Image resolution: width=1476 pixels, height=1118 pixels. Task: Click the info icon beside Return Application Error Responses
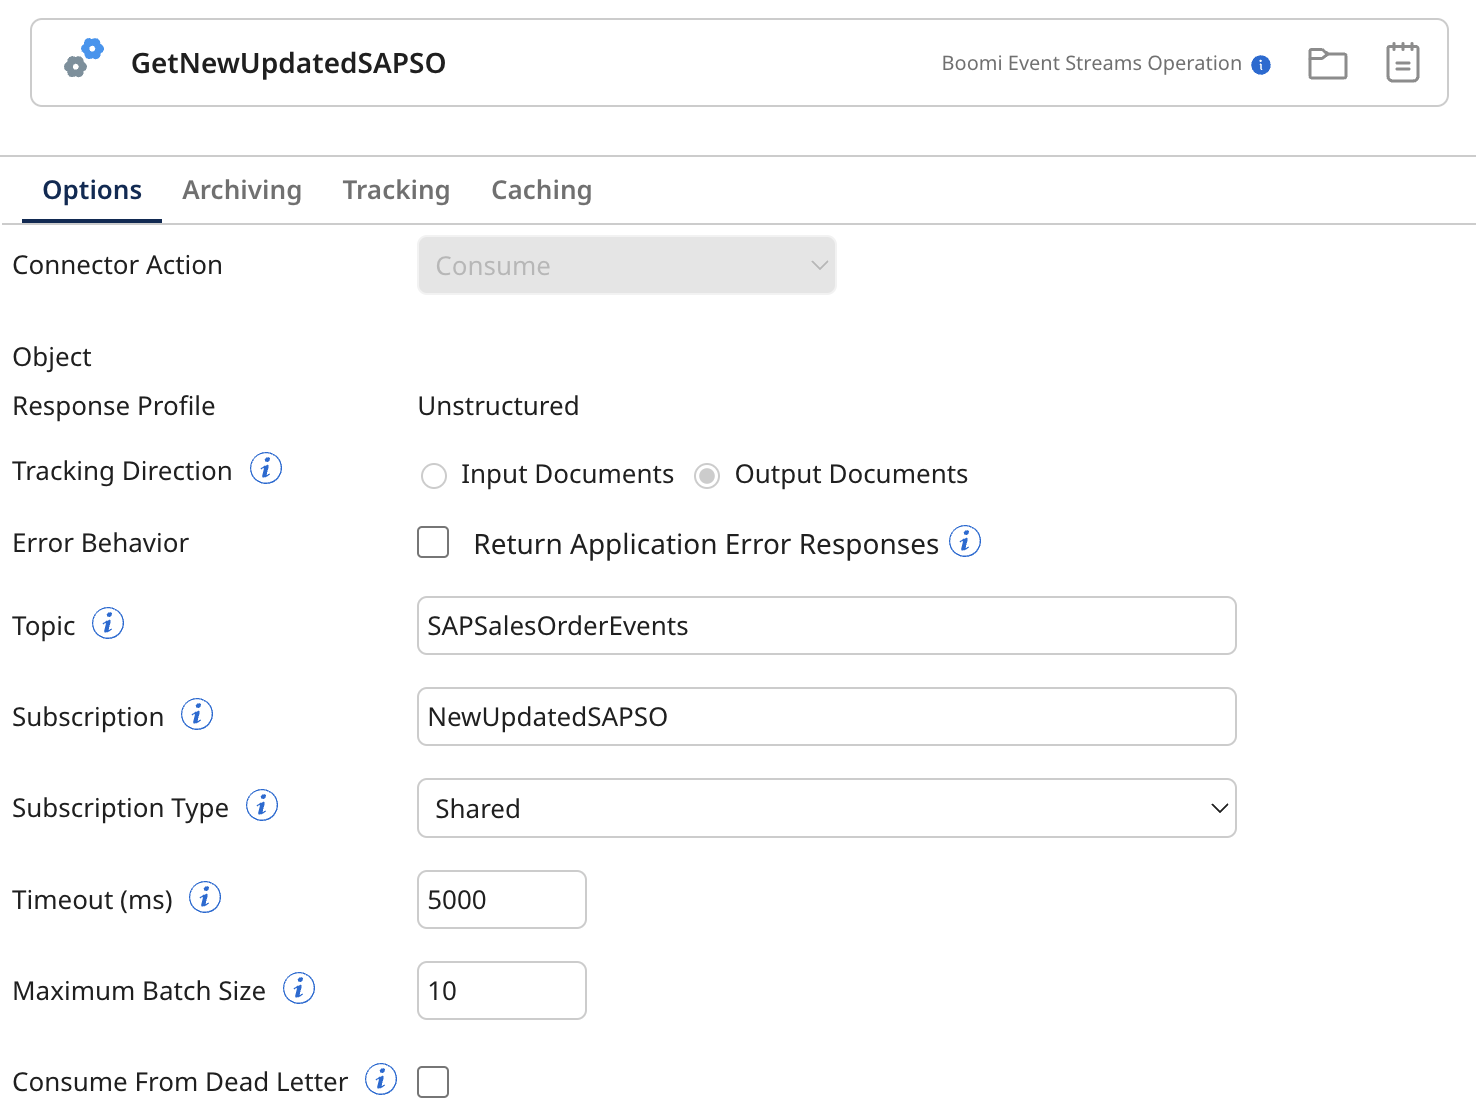pos(966,542)
